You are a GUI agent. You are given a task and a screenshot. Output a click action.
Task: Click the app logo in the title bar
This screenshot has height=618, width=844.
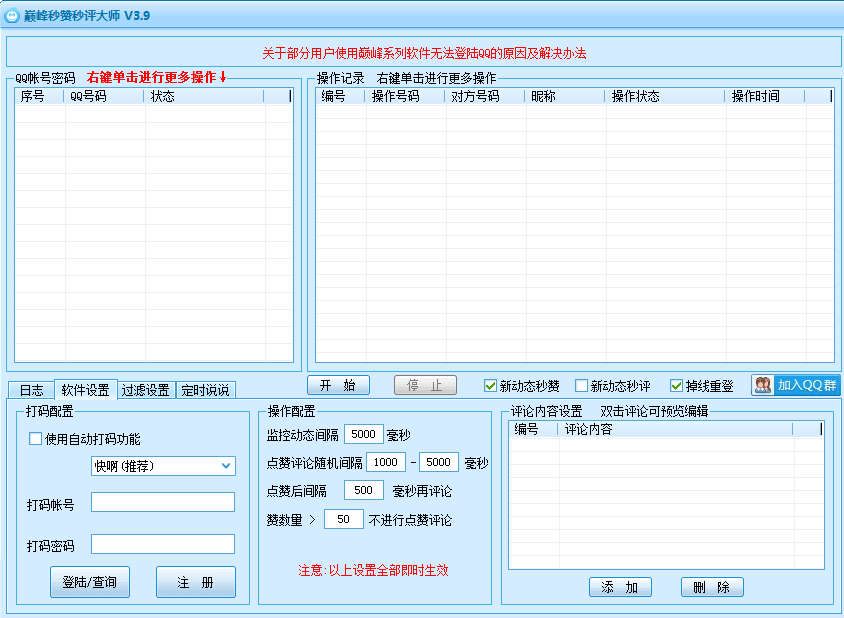12,13
